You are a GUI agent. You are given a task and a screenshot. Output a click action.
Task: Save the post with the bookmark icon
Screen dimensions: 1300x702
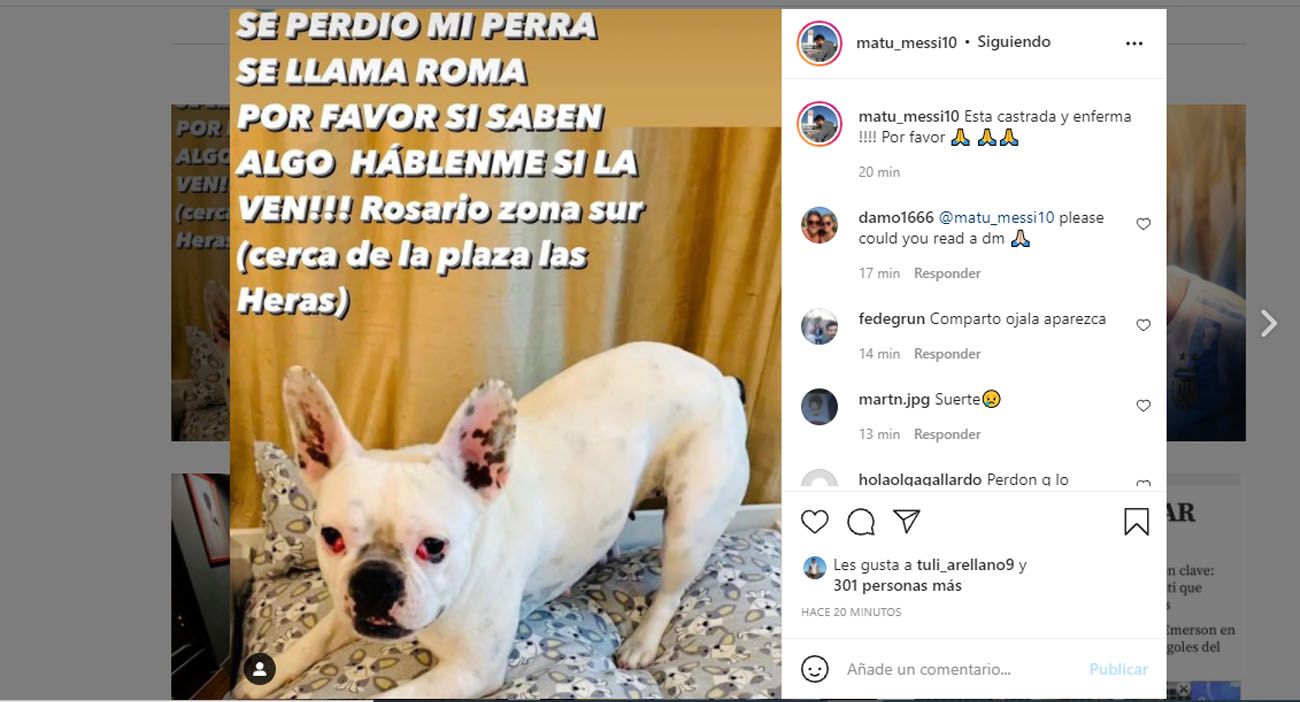[1136, 521]
